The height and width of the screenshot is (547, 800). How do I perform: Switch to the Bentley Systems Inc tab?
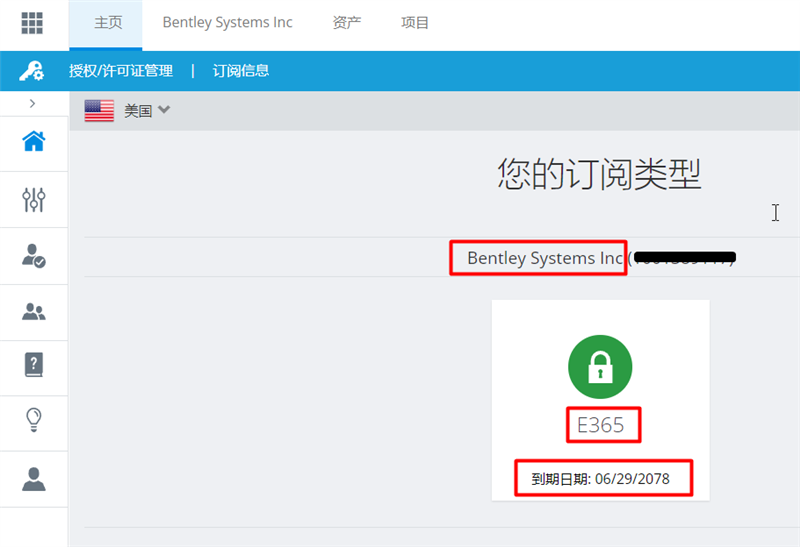[228, 22]
